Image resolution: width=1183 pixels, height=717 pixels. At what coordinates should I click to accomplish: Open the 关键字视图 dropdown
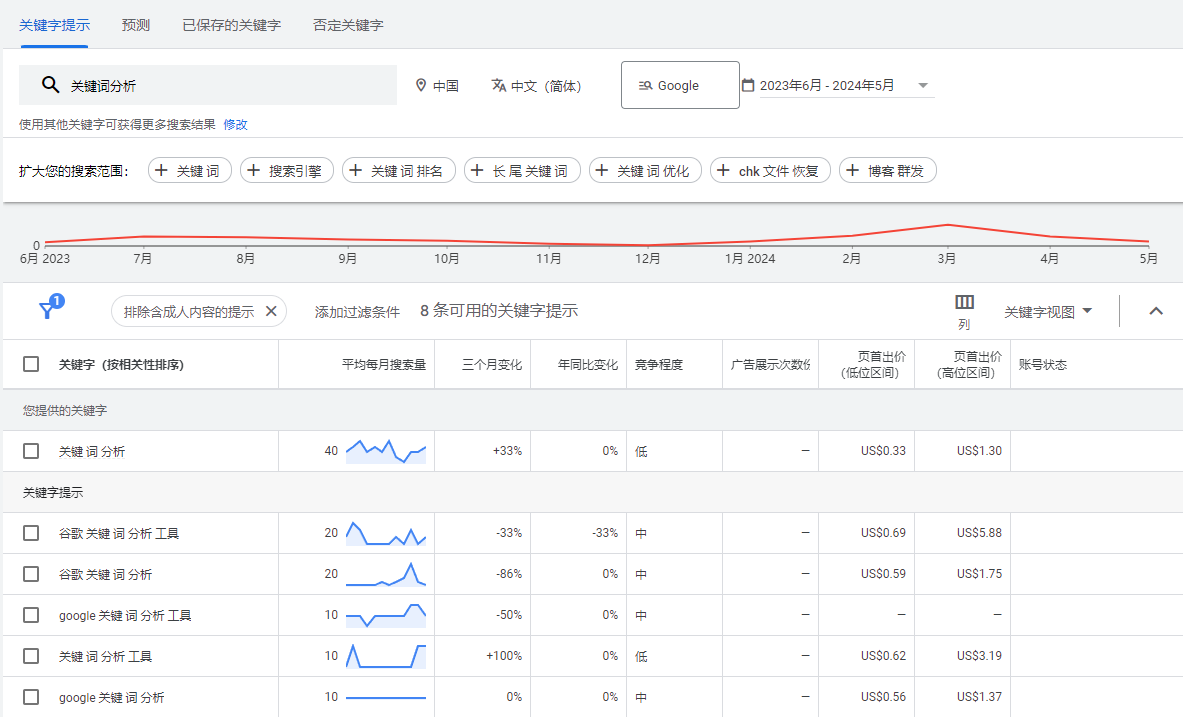coord(1048,312)
